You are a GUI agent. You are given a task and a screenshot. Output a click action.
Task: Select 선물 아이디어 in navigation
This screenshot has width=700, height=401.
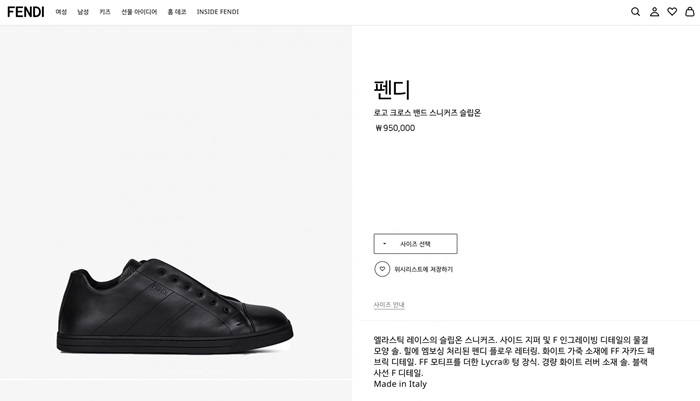click(x=139, y=12)
